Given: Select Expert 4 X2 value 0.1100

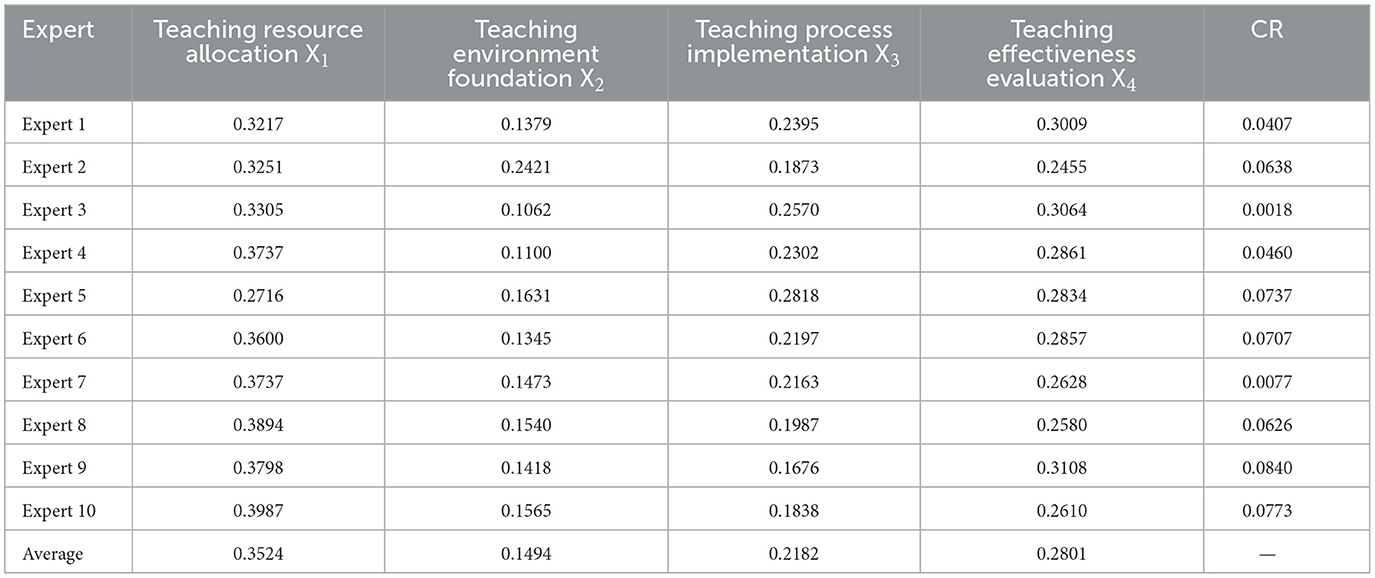Looking at the screenshot, I should coord(525,253).
